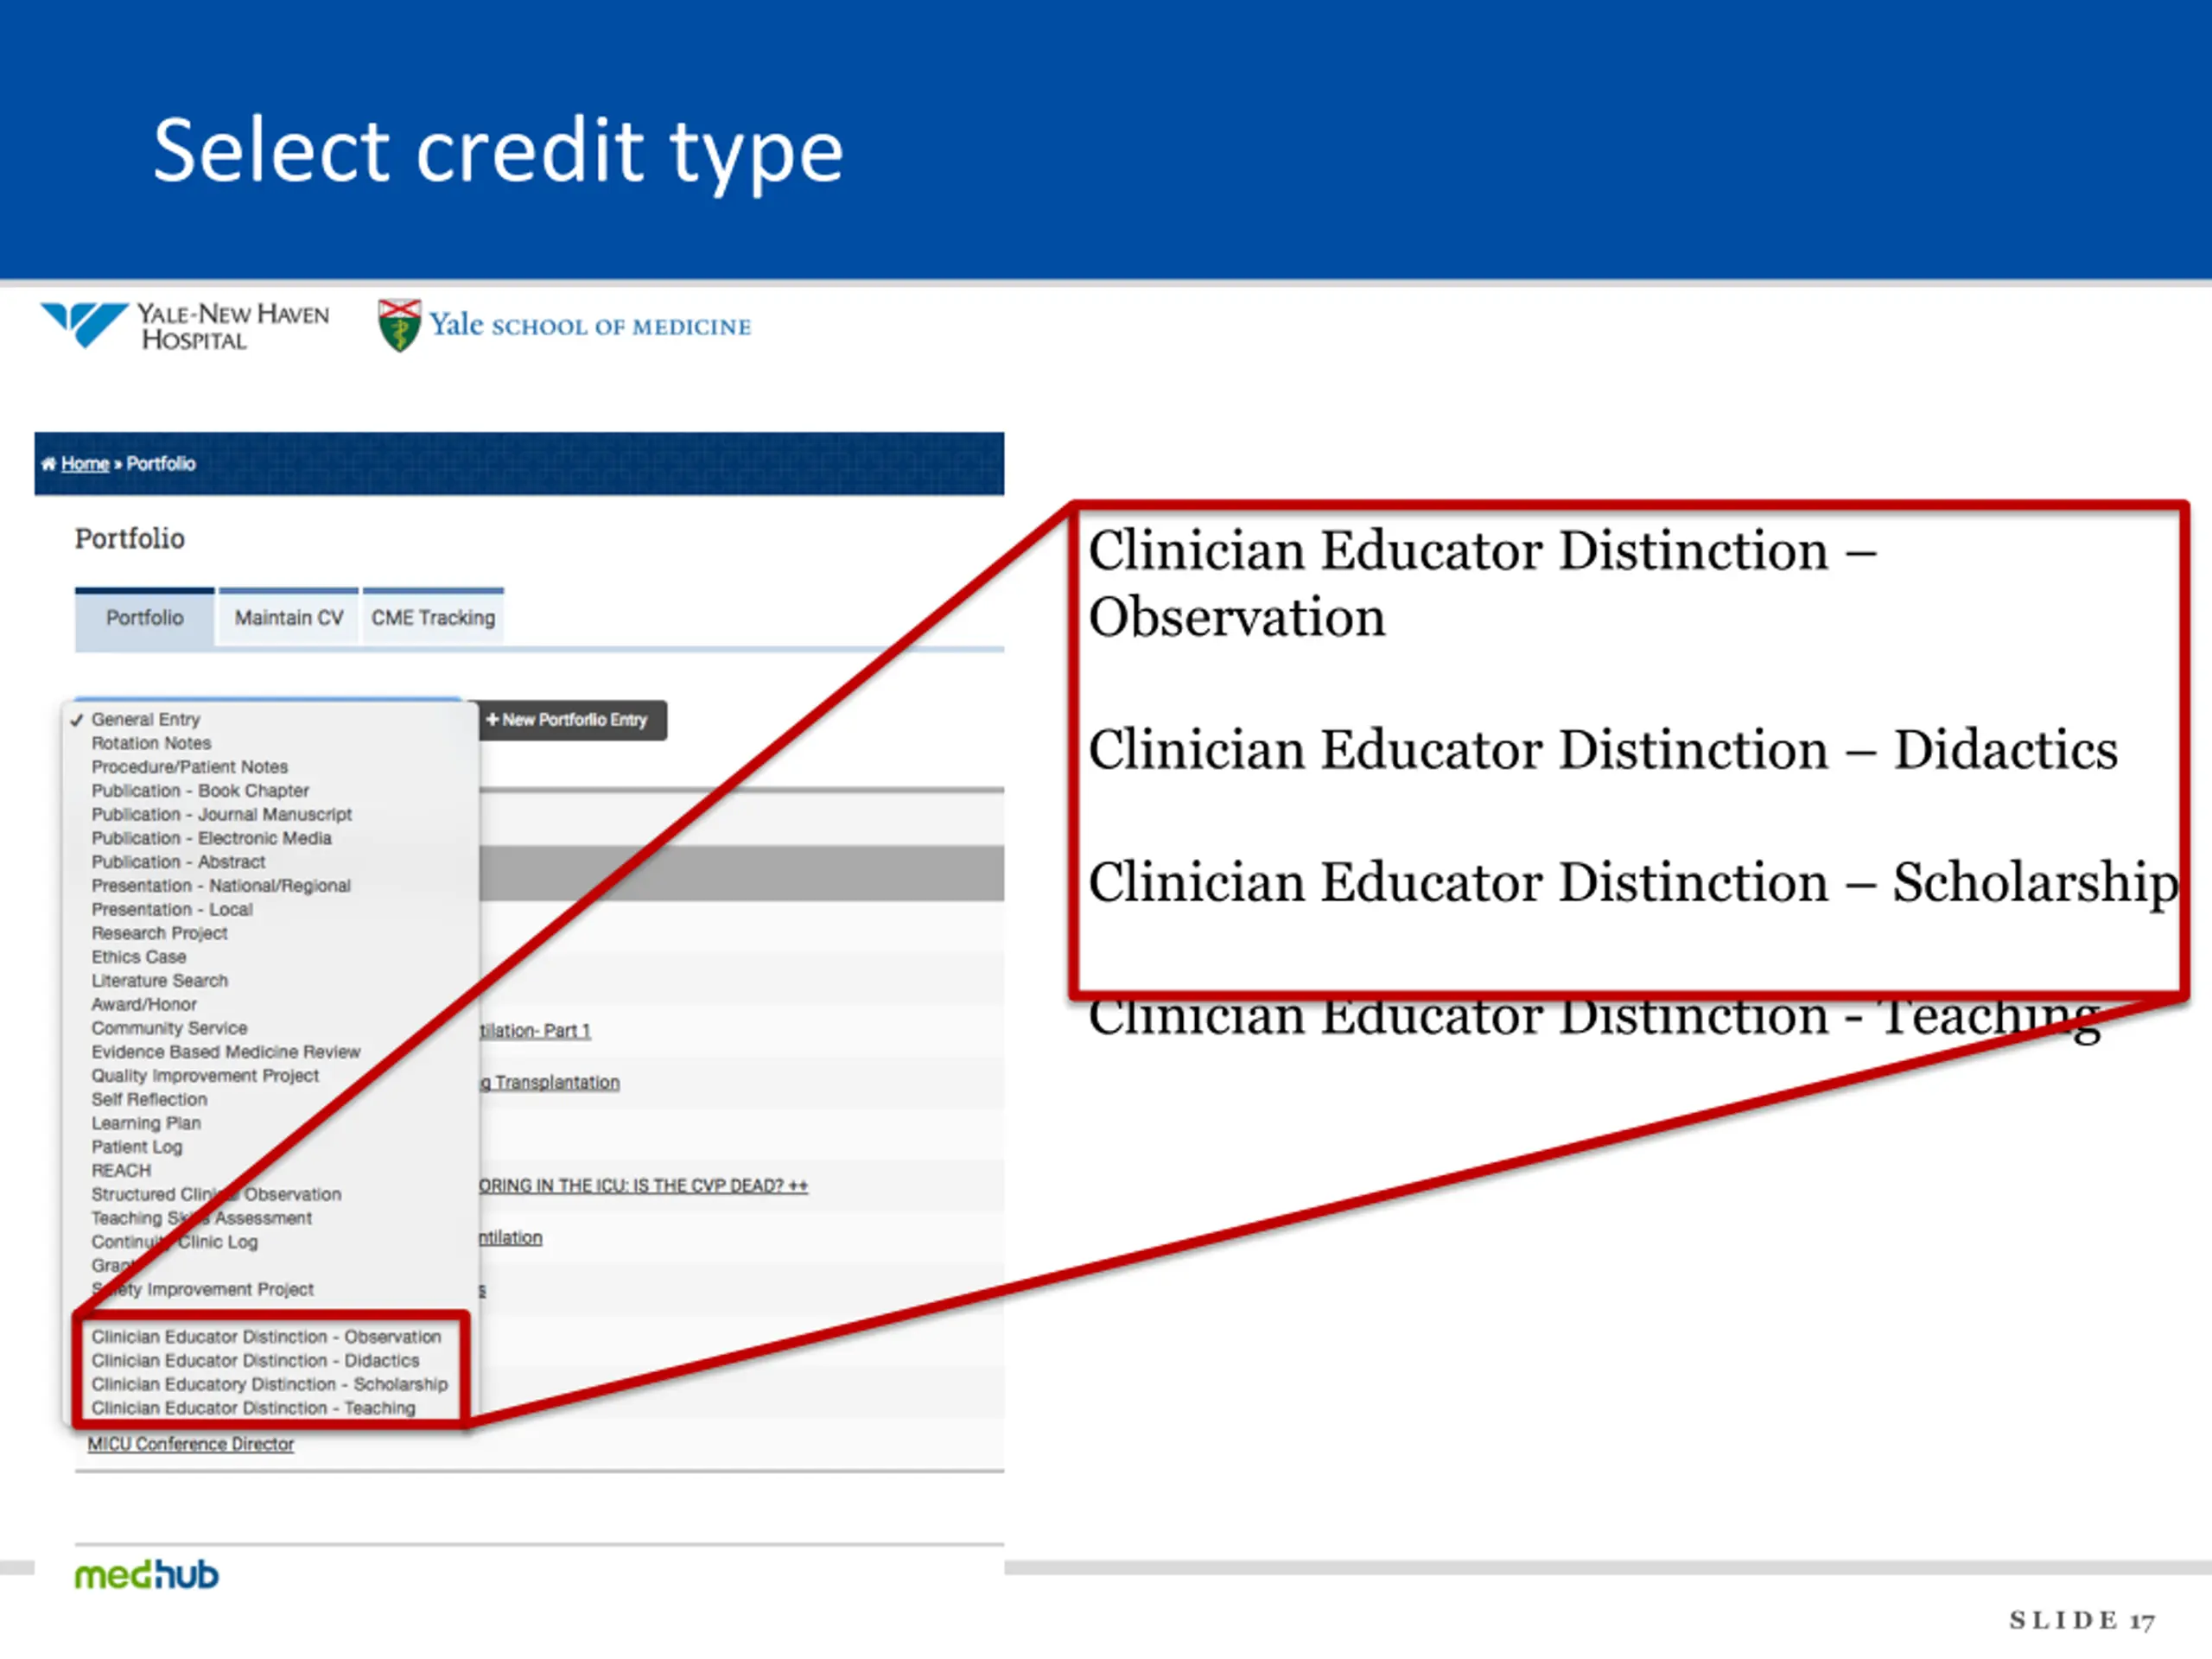Viewport: 2212px width, 1659px height.
Task: Pick Publication - Abstract option
Action: pyautogui.click(x=178, y=863)
